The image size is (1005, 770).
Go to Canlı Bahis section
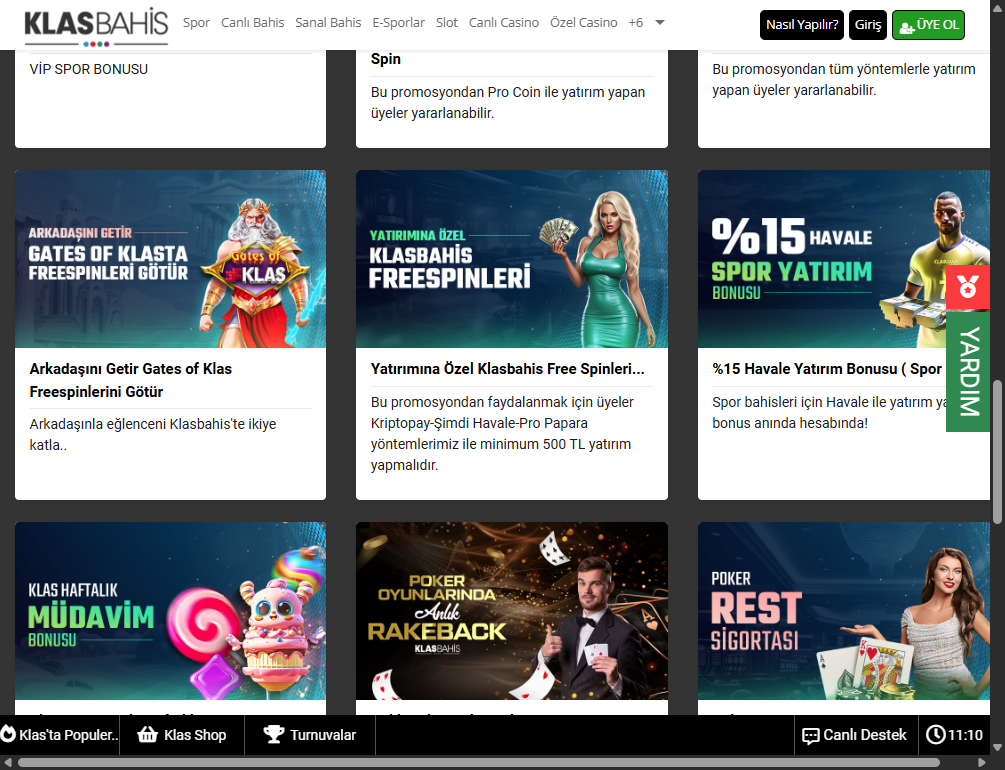(x=252, y=23)
